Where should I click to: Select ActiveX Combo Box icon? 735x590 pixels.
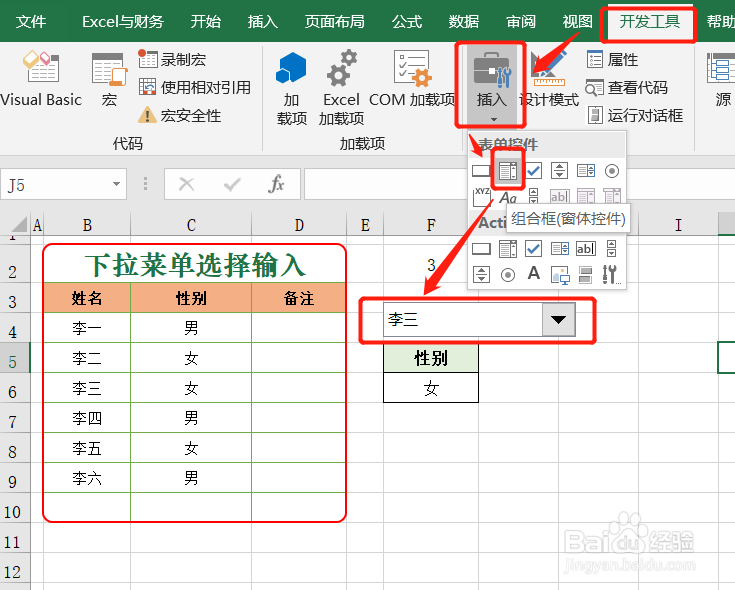(x=508, y=249)
